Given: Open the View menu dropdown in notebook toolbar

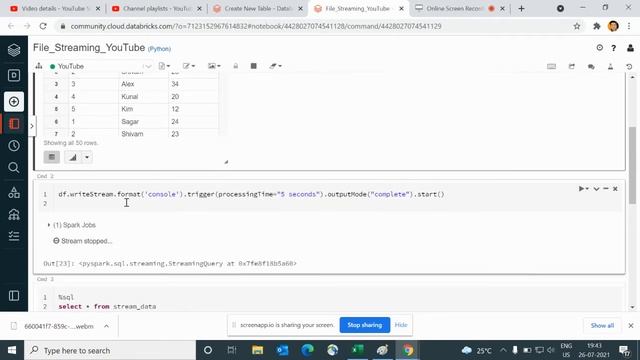Looking at the screenshot, I should 214,66.
